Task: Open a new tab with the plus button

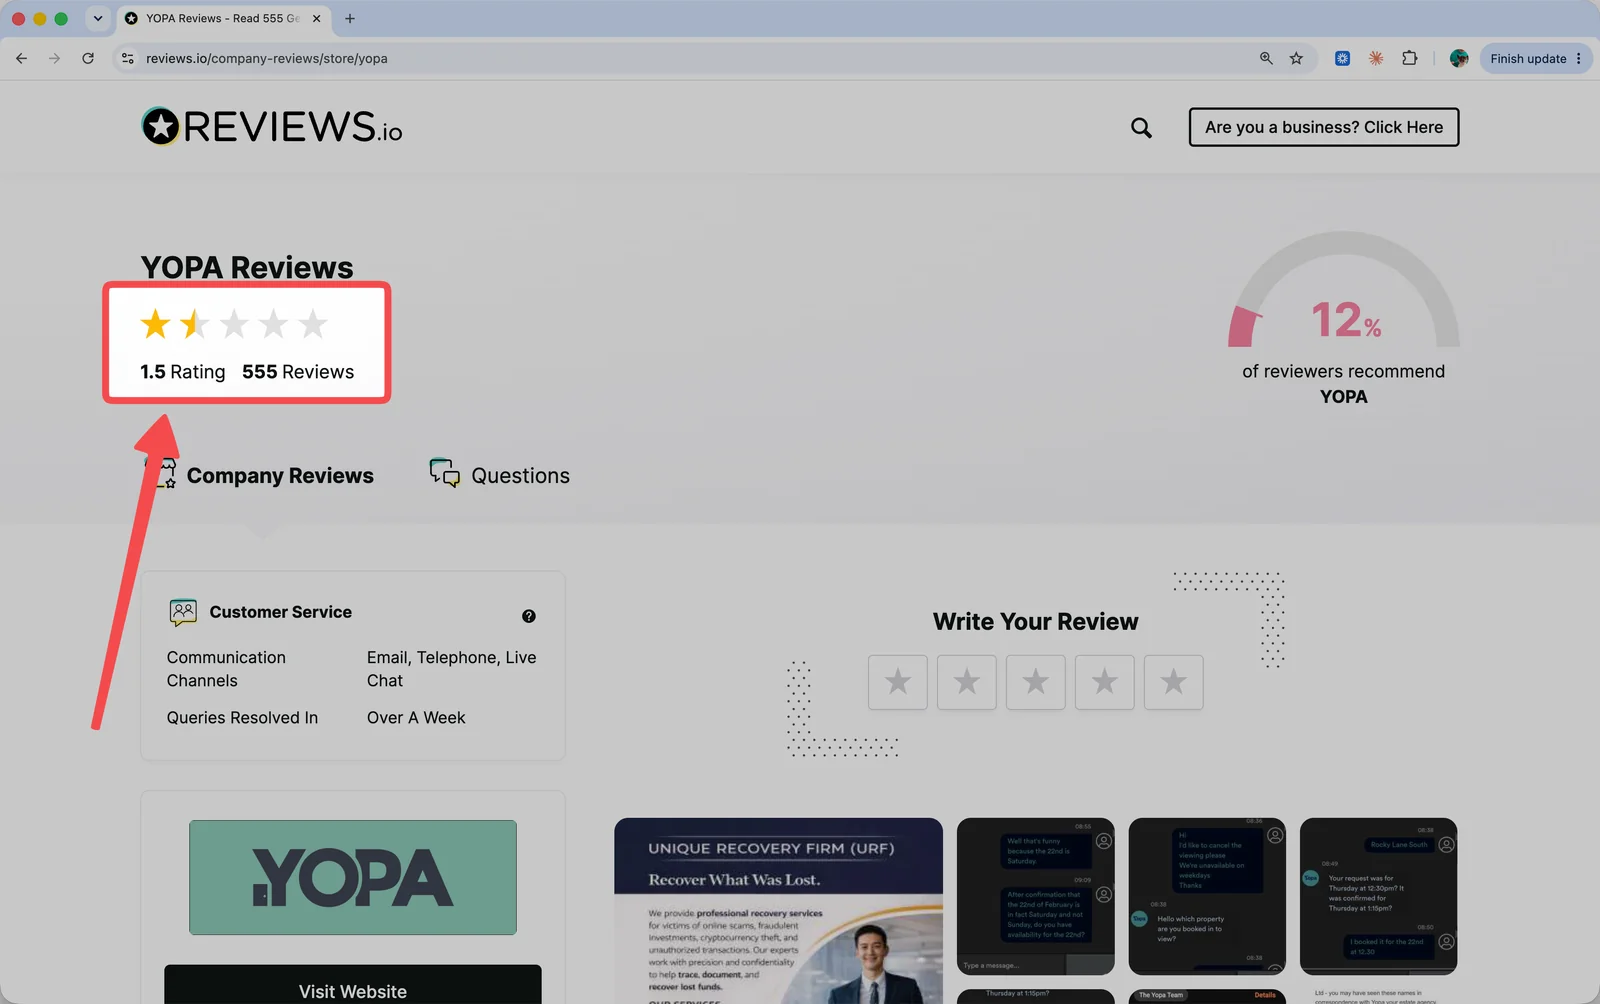Action: click(350, 18)
